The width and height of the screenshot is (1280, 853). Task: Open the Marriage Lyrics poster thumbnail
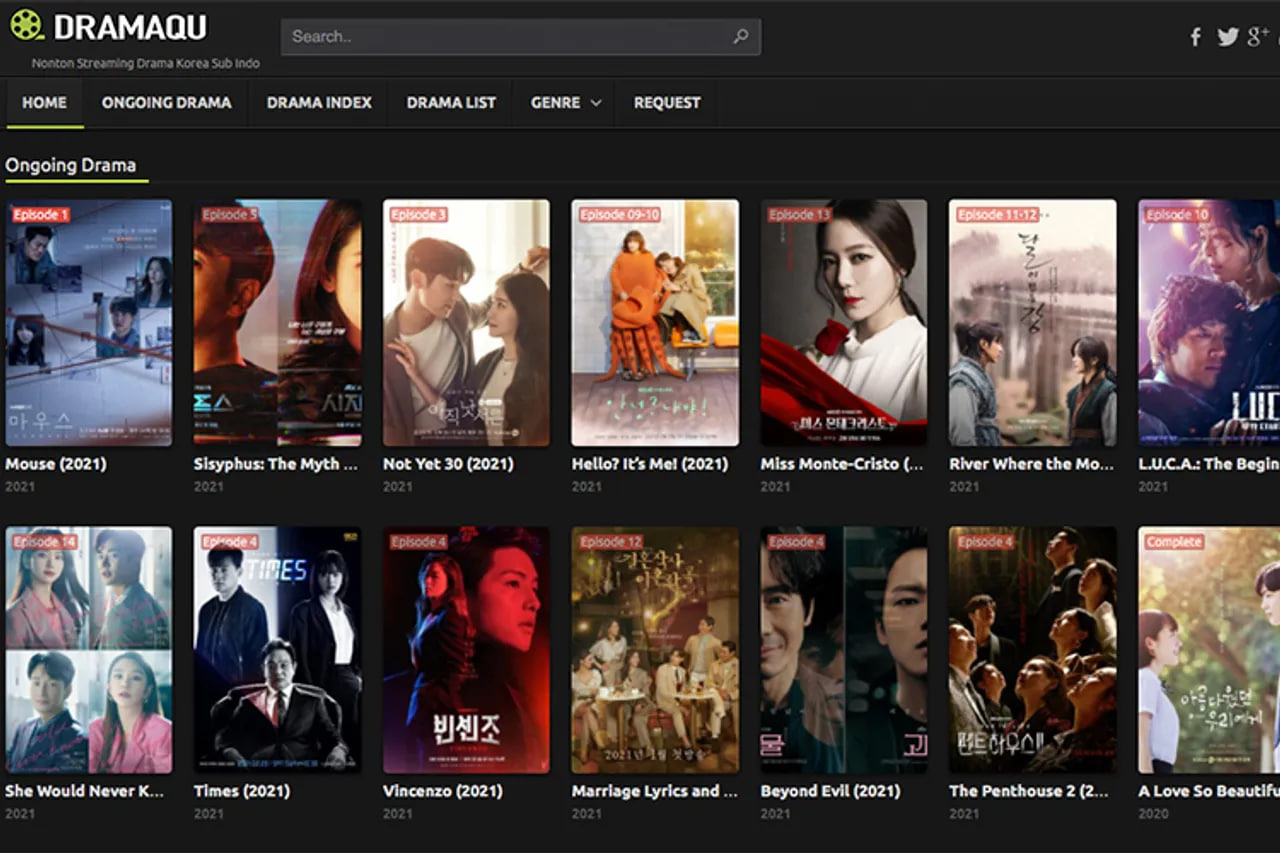tap(655, 650)
